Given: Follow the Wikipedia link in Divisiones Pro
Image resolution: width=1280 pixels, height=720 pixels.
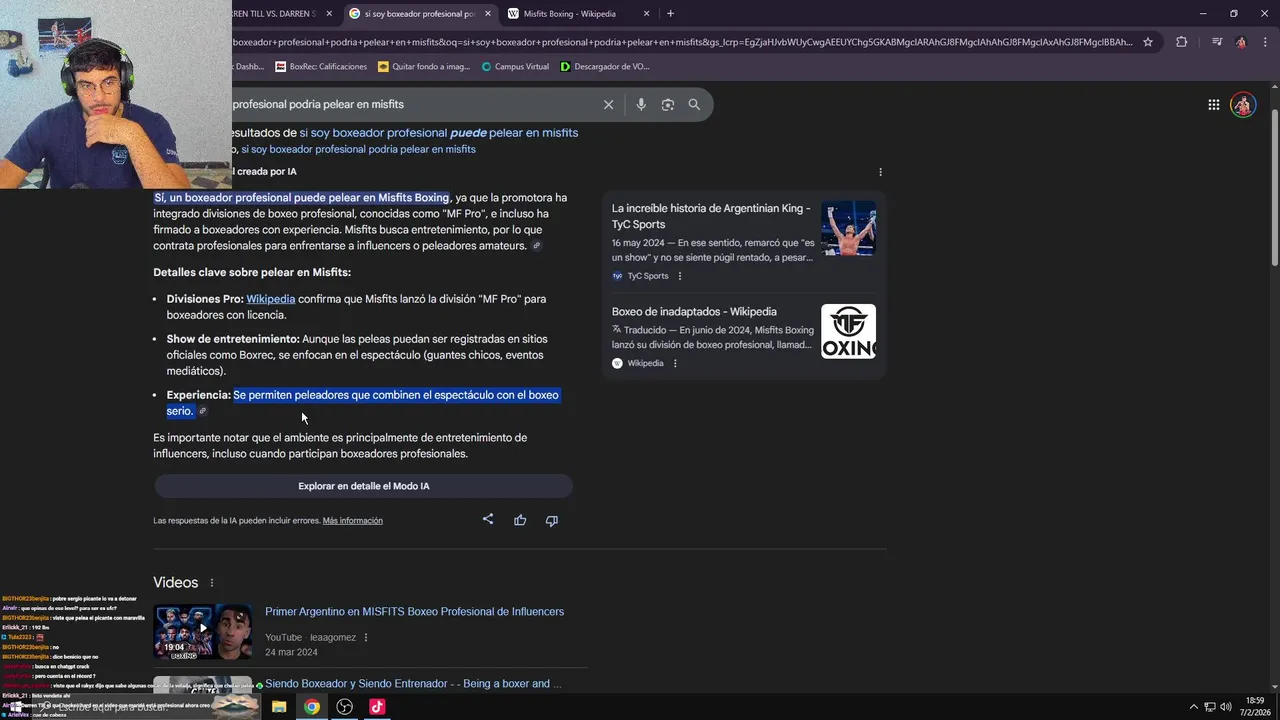Looking at the screenshot, I should point(270,299).
